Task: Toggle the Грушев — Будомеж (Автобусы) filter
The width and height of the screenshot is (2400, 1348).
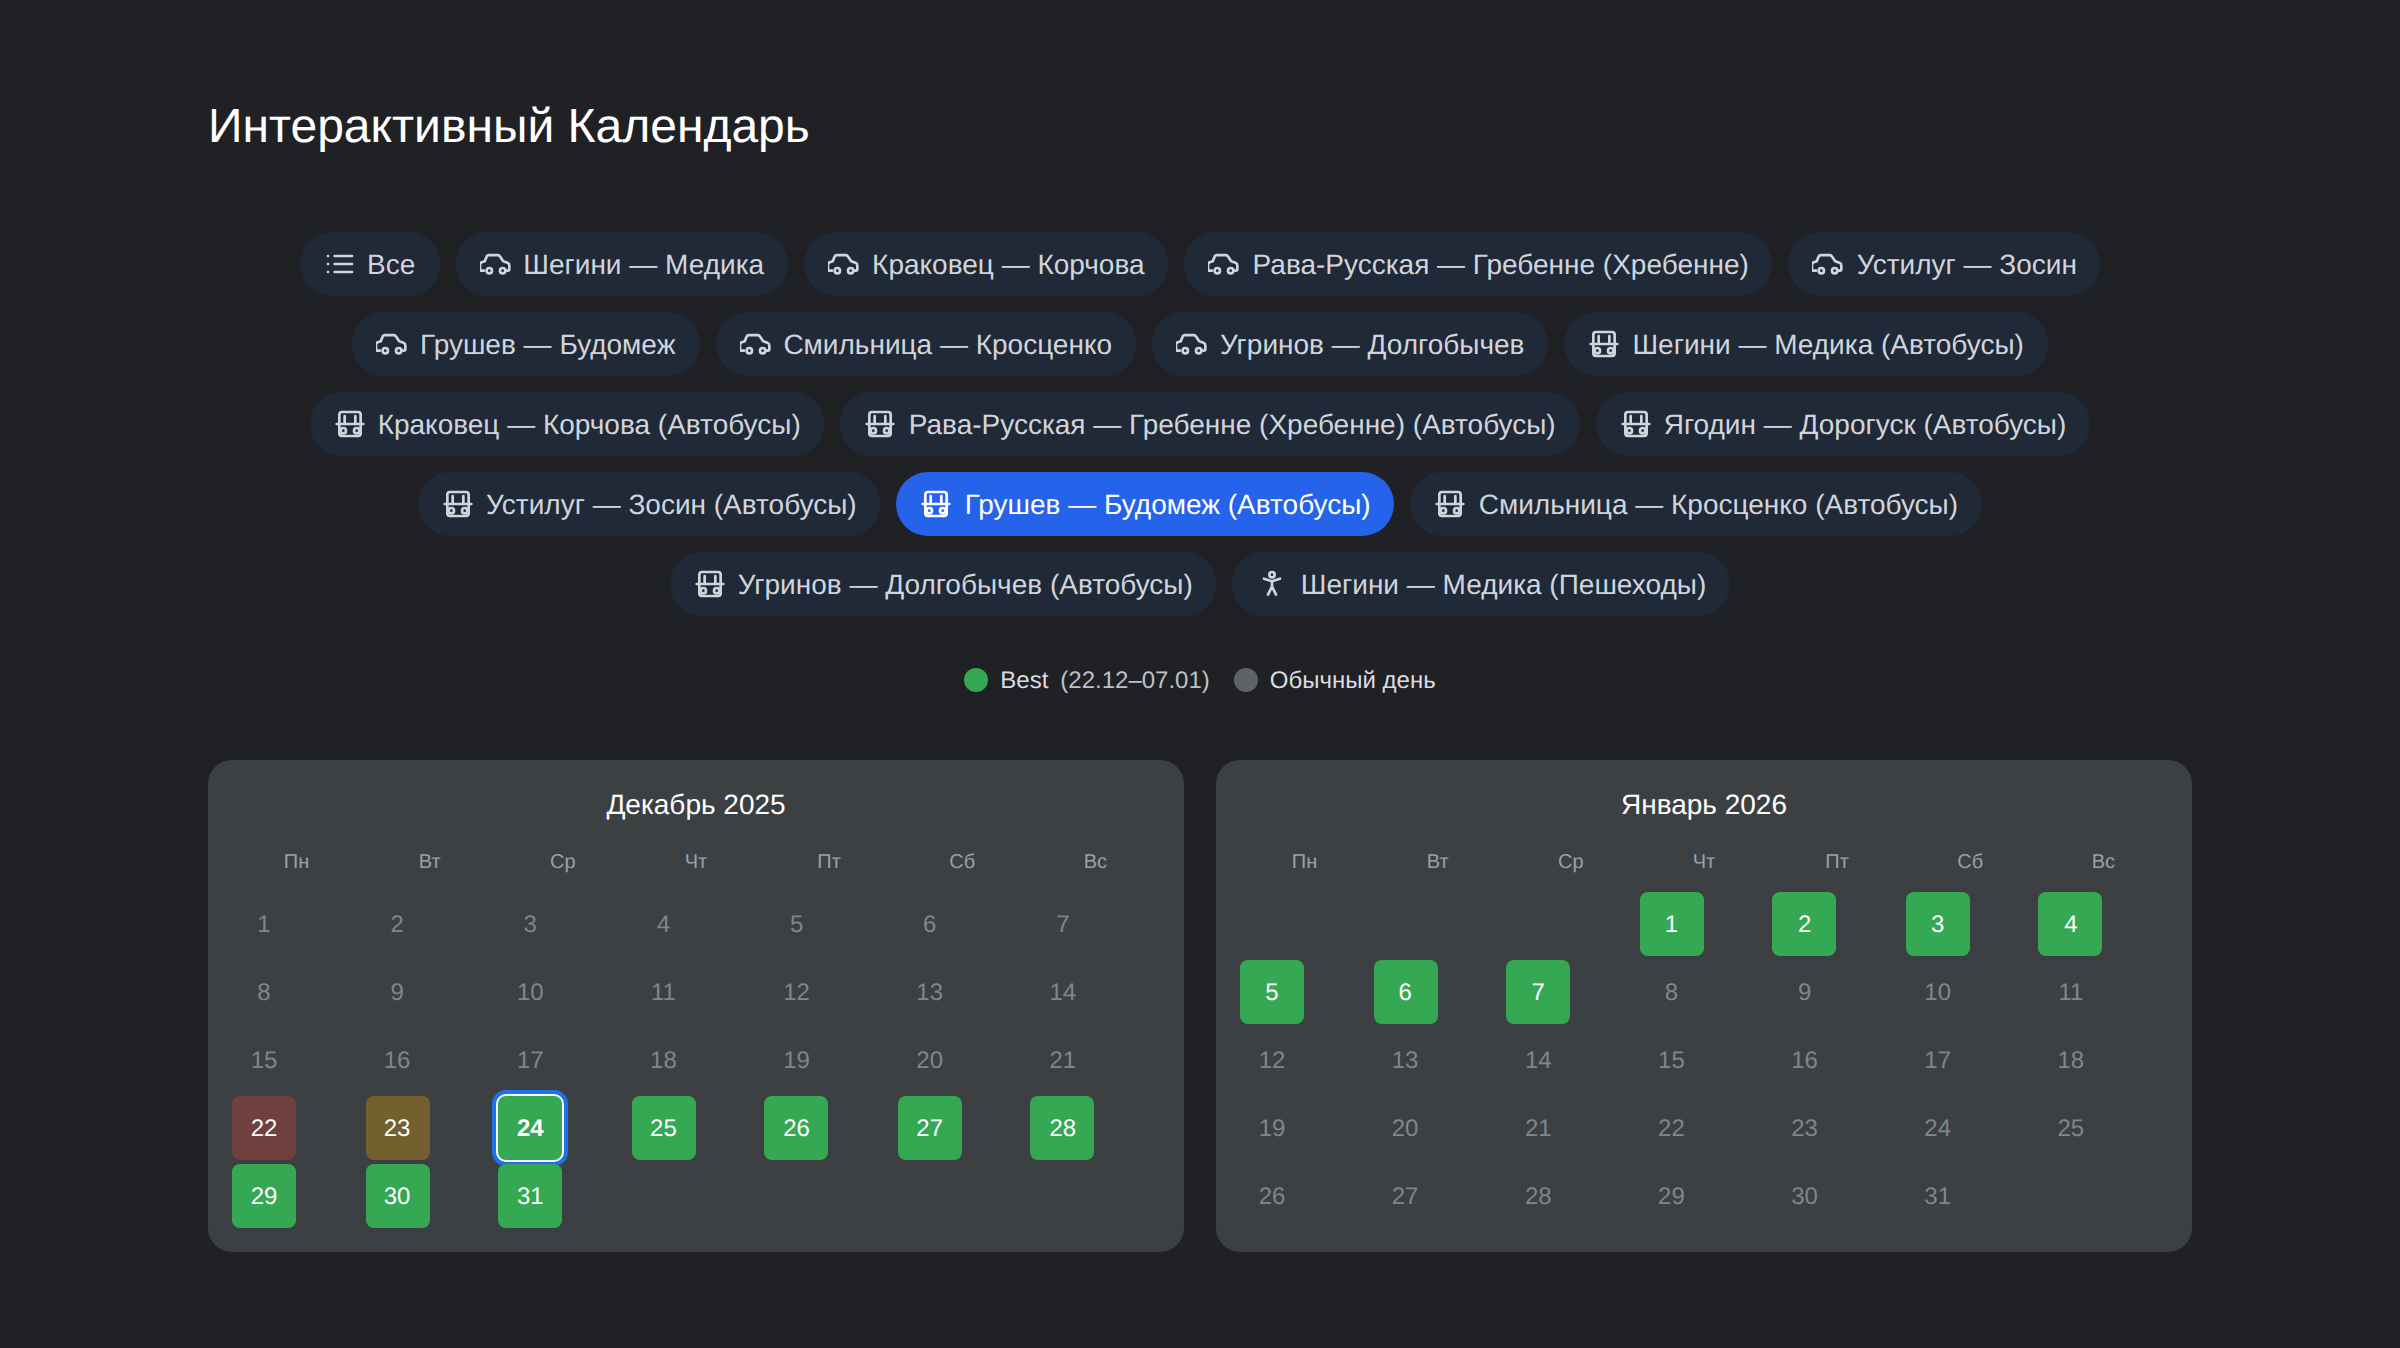Action: (x=1144, y=504)
